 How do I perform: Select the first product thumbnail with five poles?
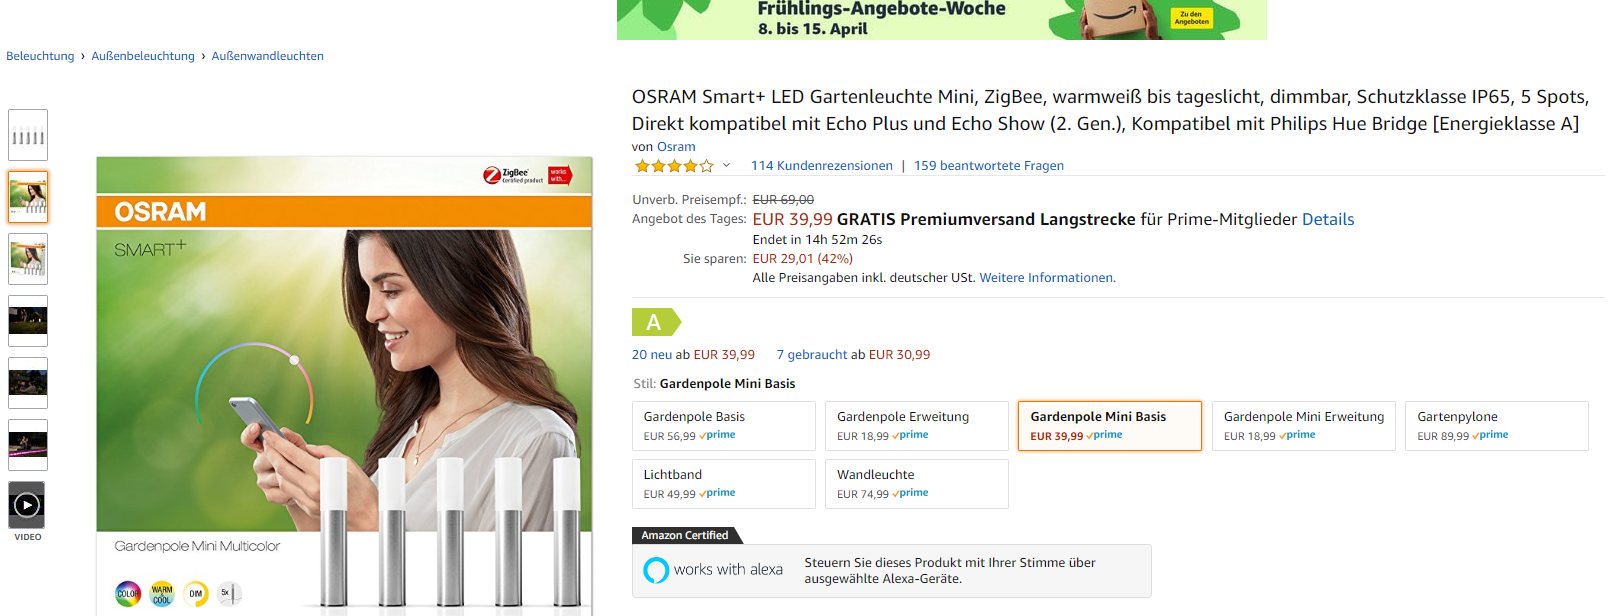[x=28, y=135]
